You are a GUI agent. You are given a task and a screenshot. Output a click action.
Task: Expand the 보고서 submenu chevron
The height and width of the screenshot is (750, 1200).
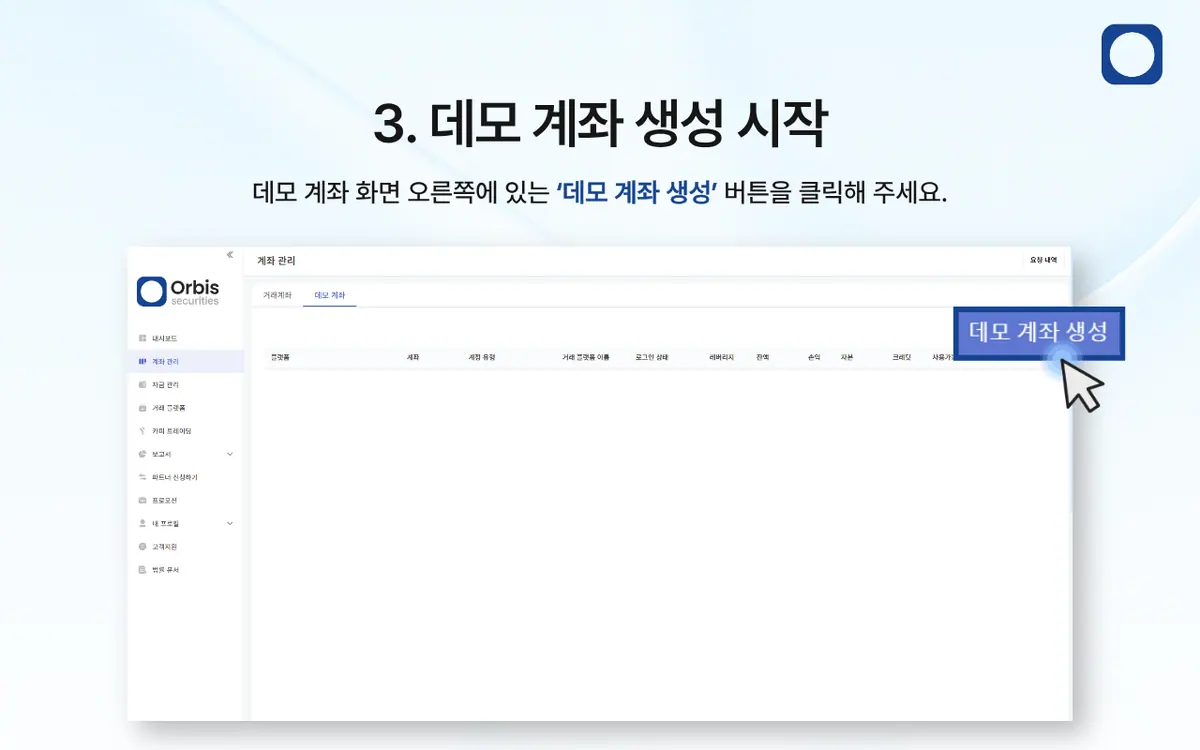[230, 454]
